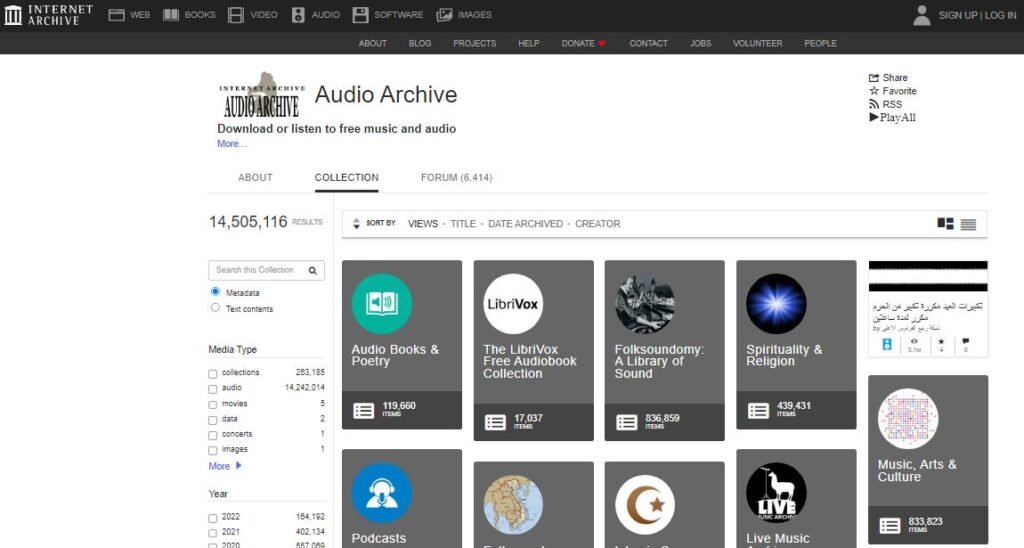Open the Internet Archive home logo
Viewport: 1024px width, 548px height.
coord(49,14)
